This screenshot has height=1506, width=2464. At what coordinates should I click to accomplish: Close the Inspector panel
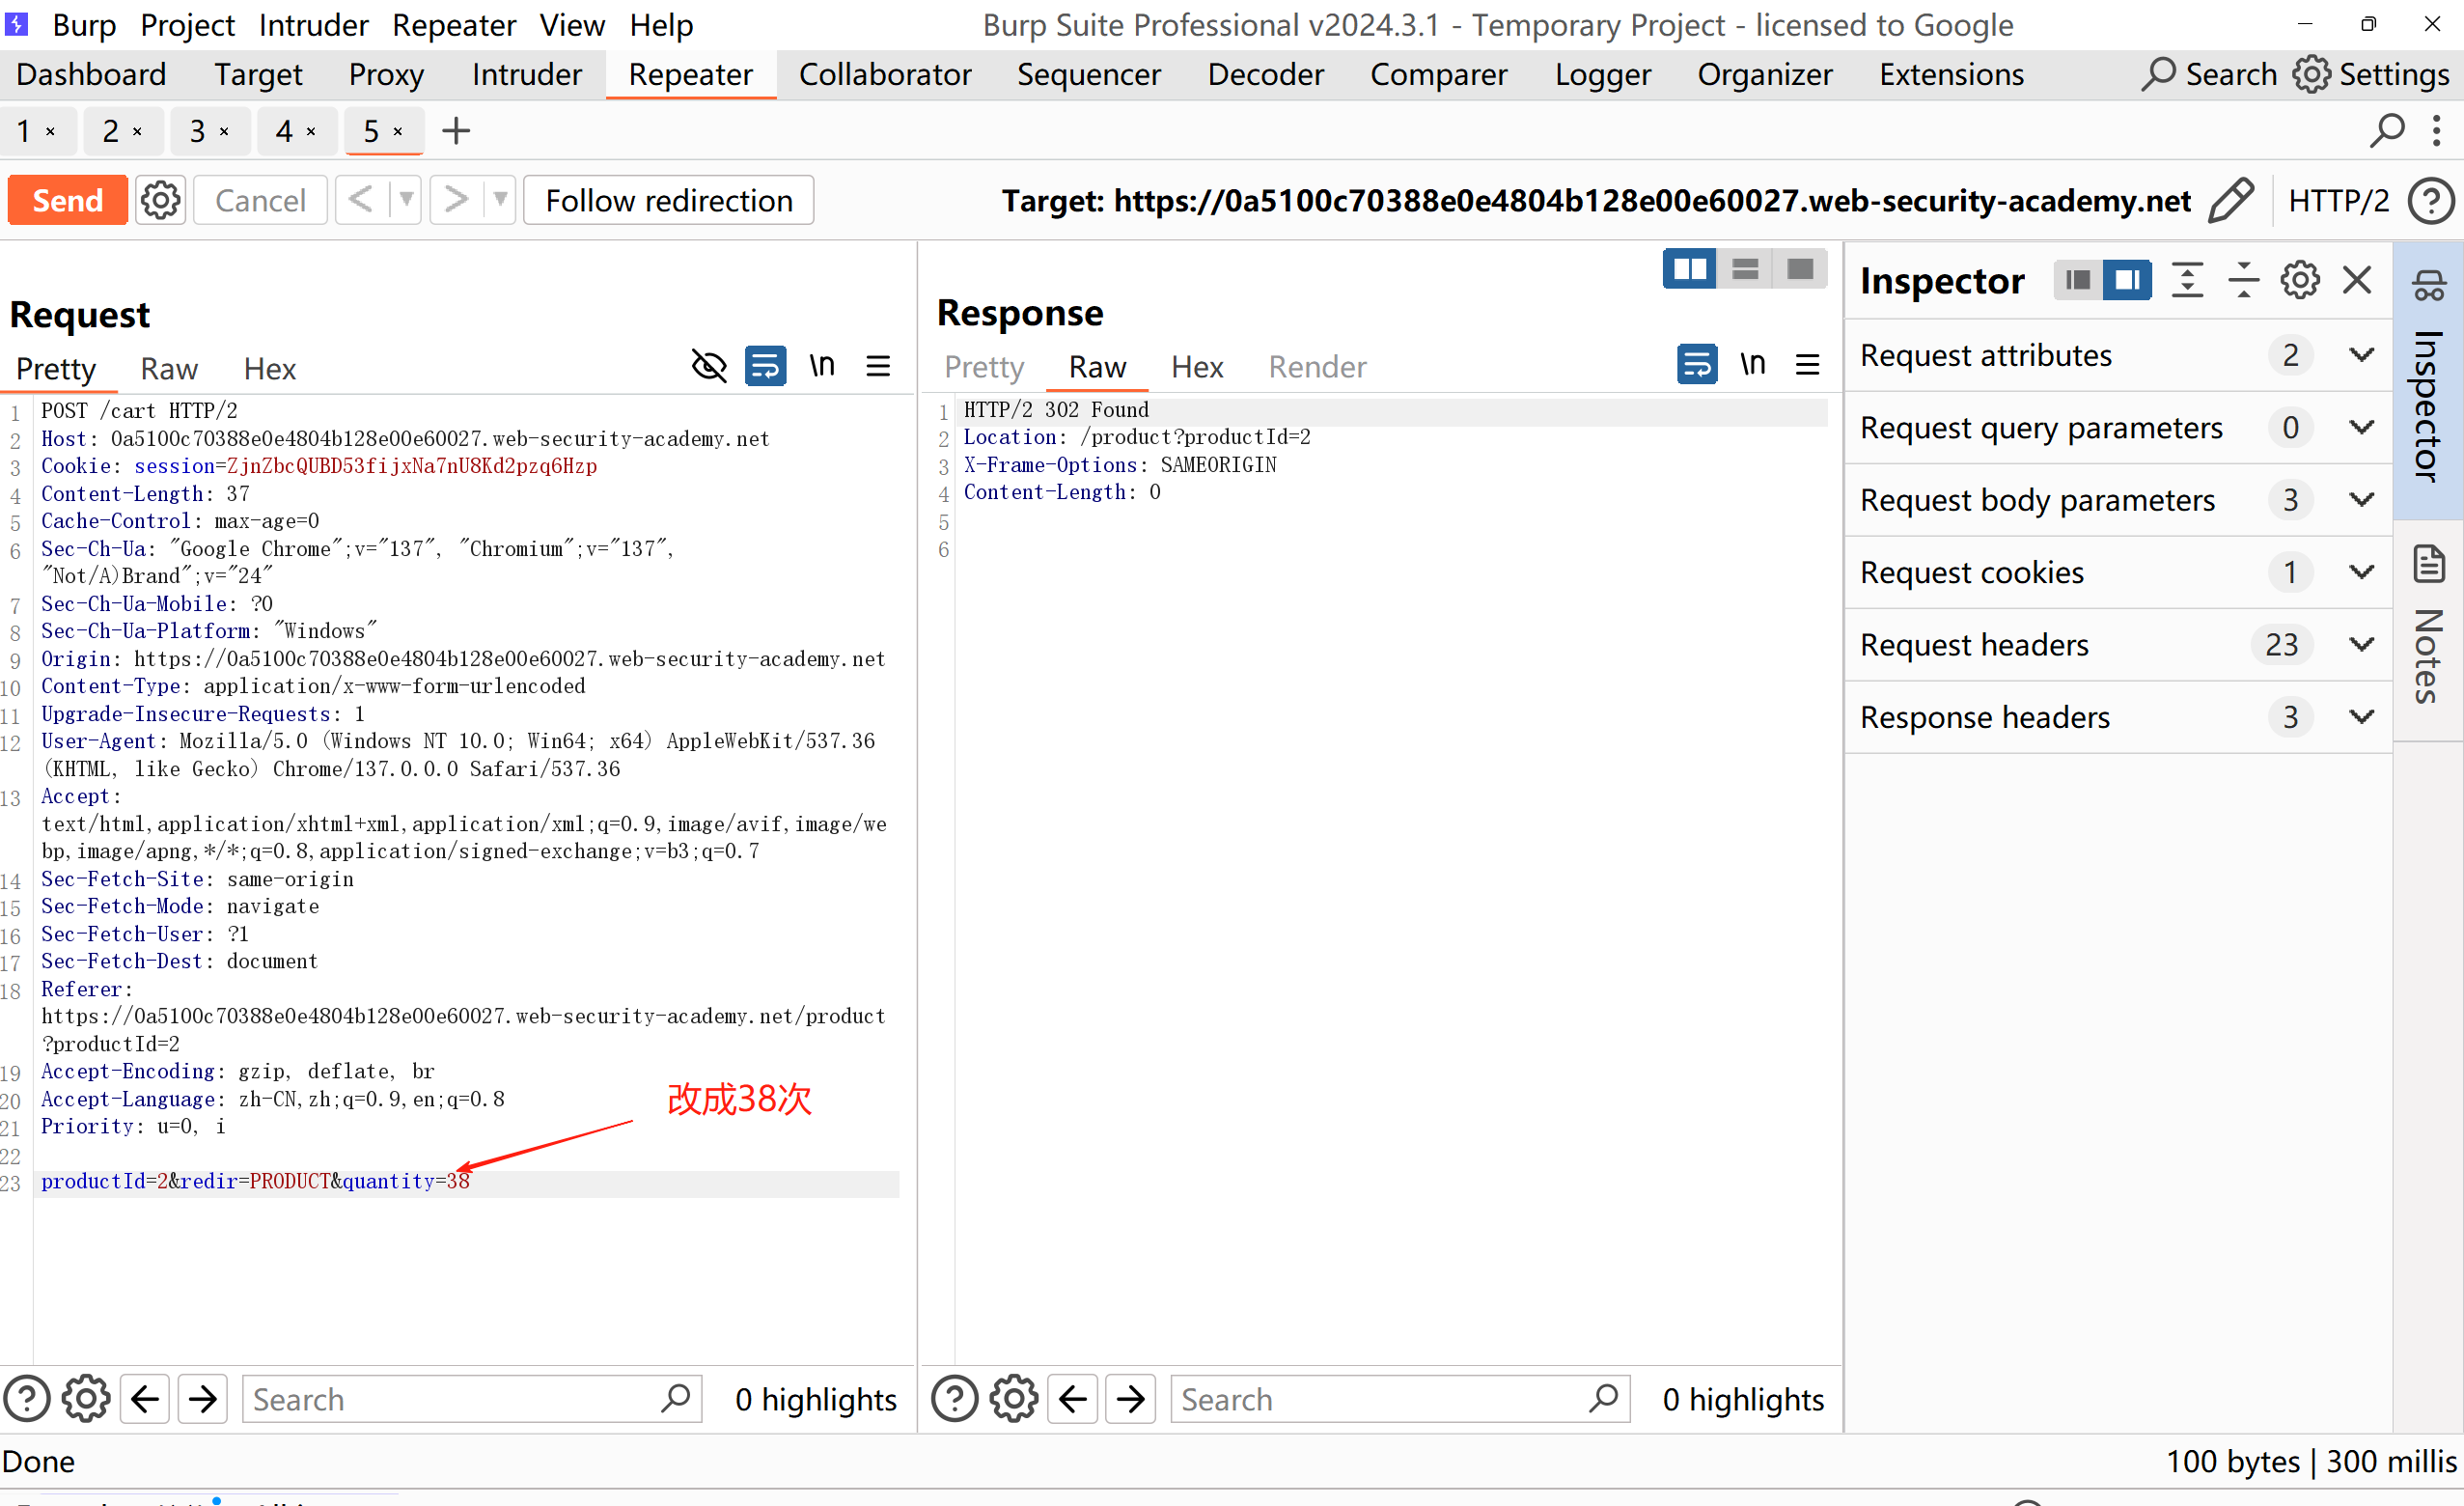pyautogui.click(x=2357, y=280)
